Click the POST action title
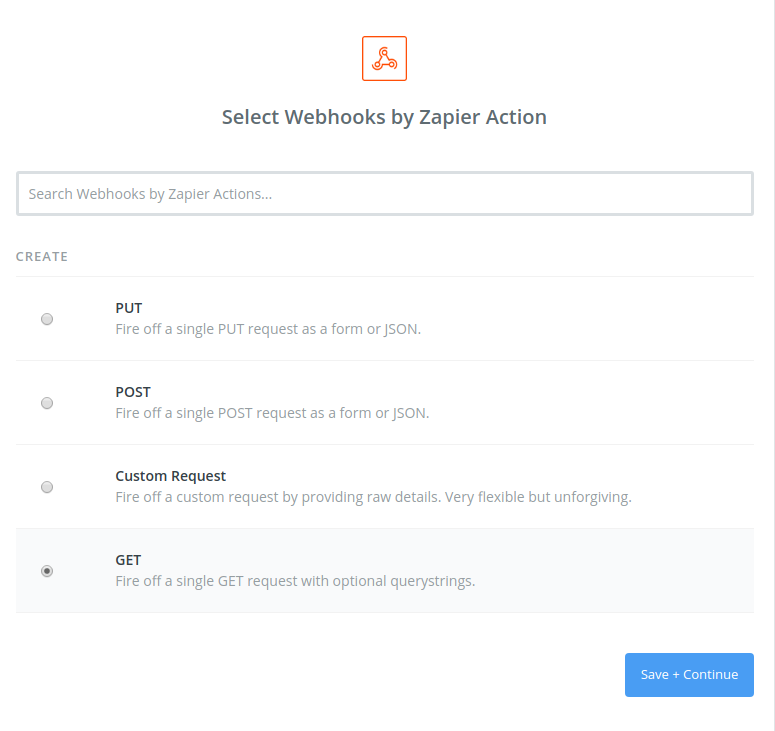The height and width of the screenshot is (731, 775). (133, 392)
